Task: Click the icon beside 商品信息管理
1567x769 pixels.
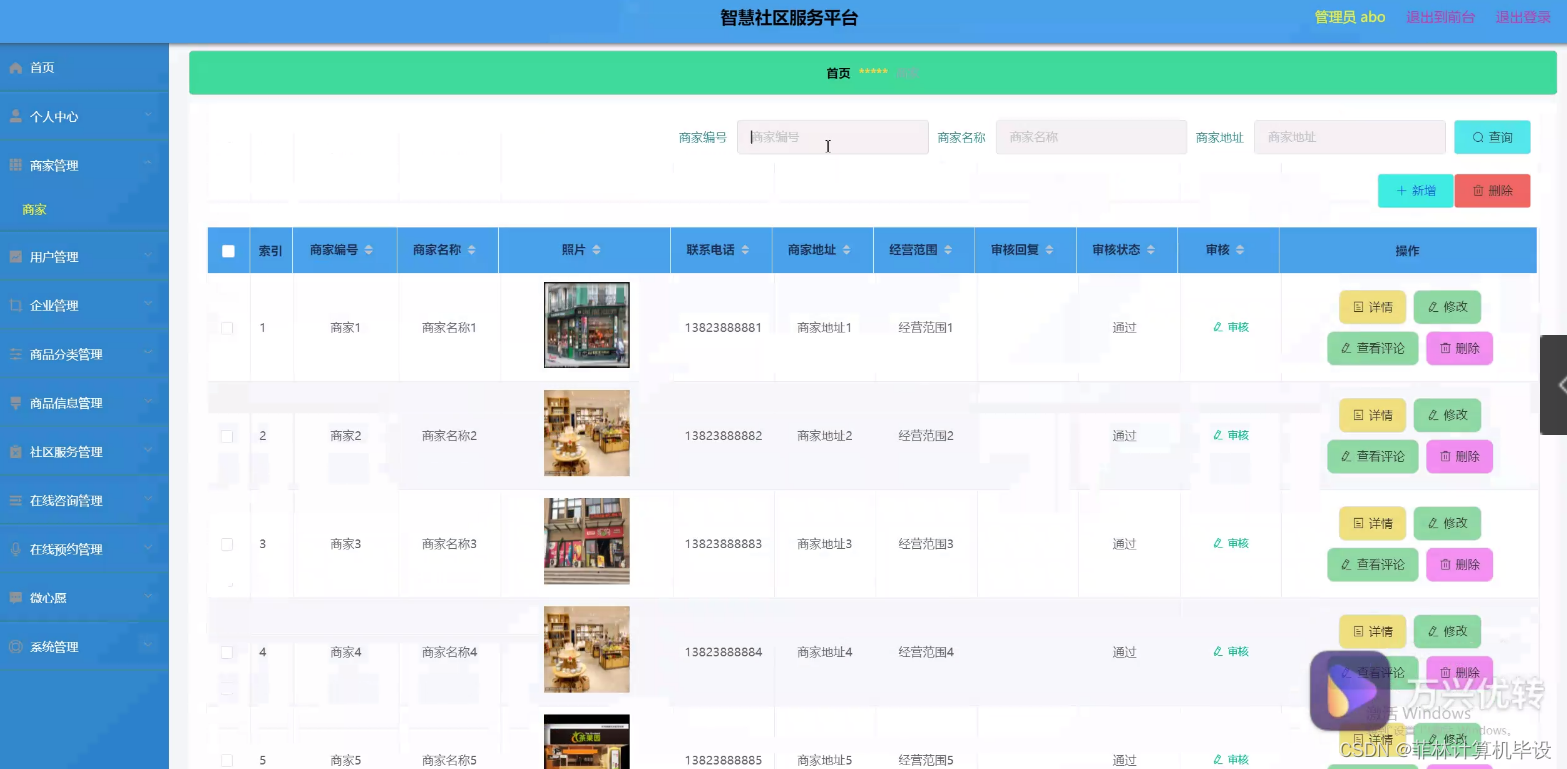Action: click(x=15, y=404)
